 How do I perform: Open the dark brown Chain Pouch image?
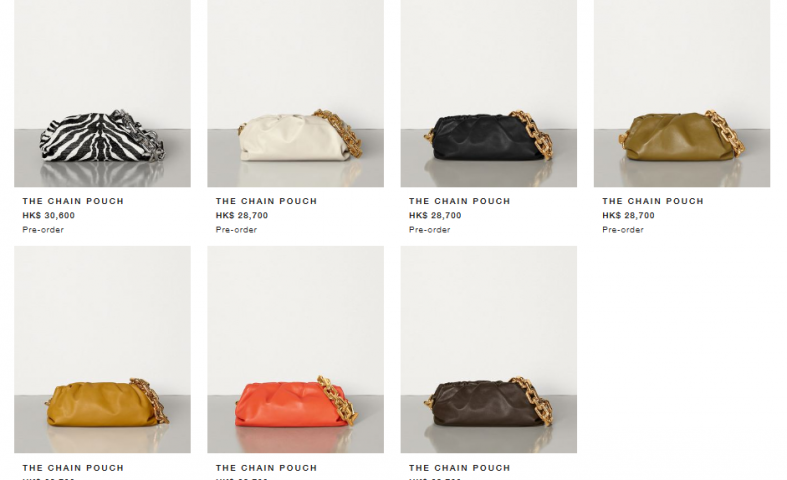[489, 349]
